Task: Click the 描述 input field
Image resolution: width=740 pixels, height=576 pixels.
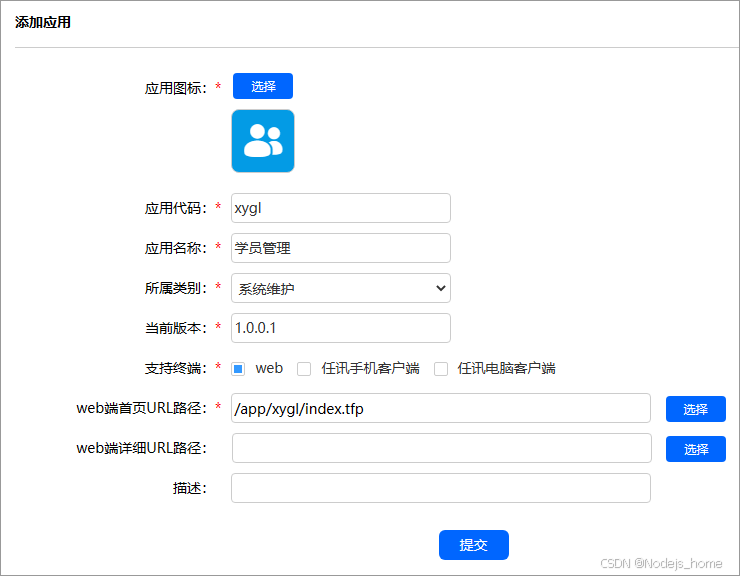Action: [441, 488]
